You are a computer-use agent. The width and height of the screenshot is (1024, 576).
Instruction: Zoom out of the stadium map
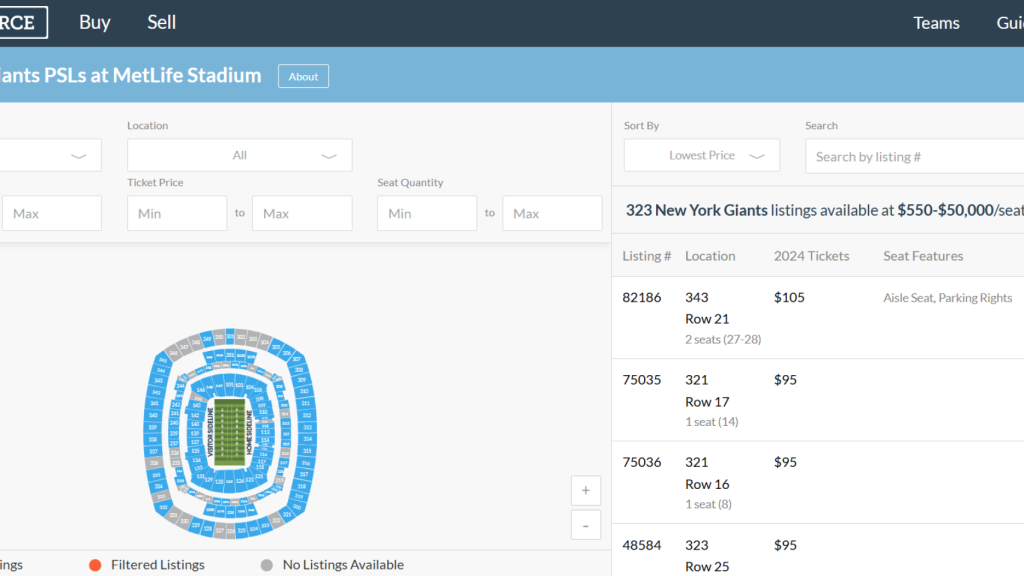pyautogui.click(x=585, y=524)
